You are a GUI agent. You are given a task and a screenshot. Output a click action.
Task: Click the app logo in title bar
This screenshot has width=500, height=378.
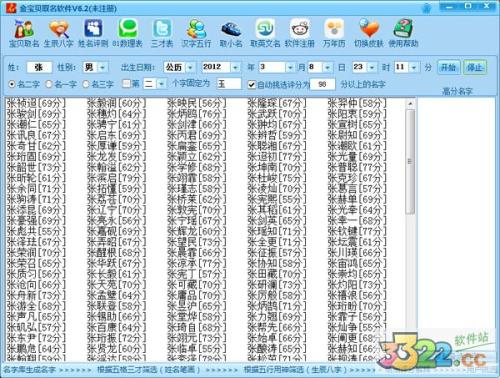point(11,8)
